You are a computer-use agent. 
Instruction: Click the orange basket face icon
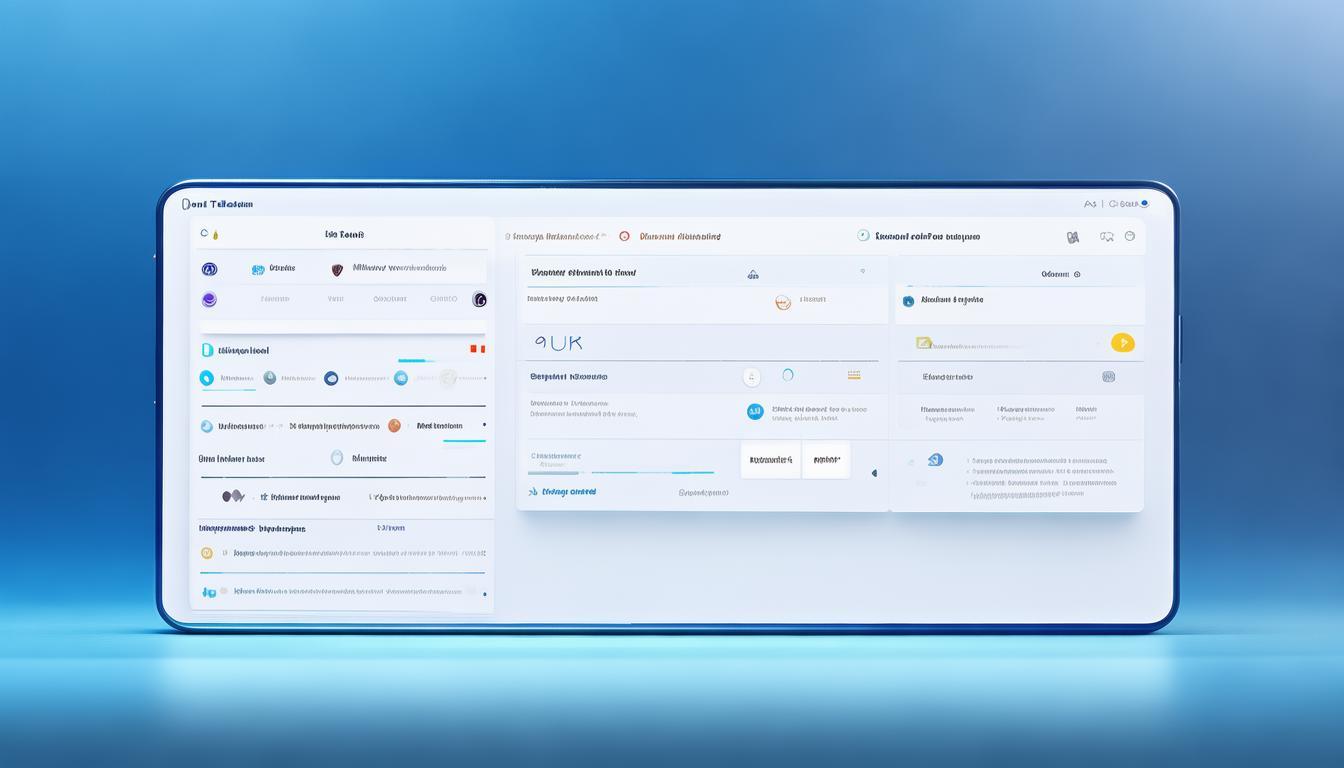click(783, 302)
